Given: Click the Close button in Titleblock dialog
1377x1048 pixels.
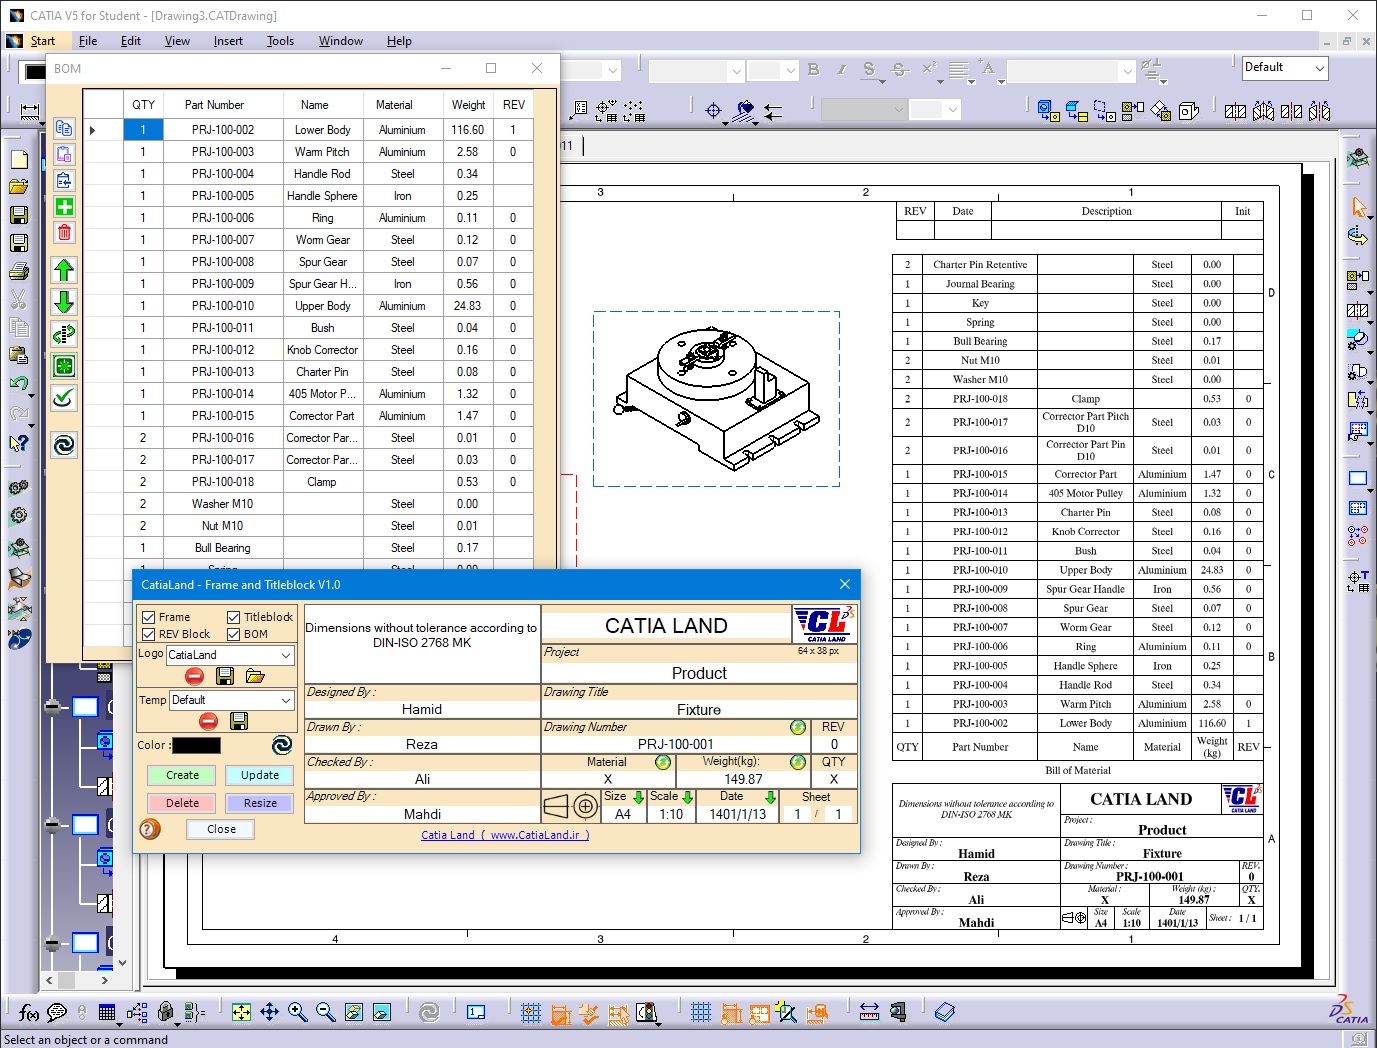Looking at the screenshot, I should pyautogui.click(x=221, y=829).
